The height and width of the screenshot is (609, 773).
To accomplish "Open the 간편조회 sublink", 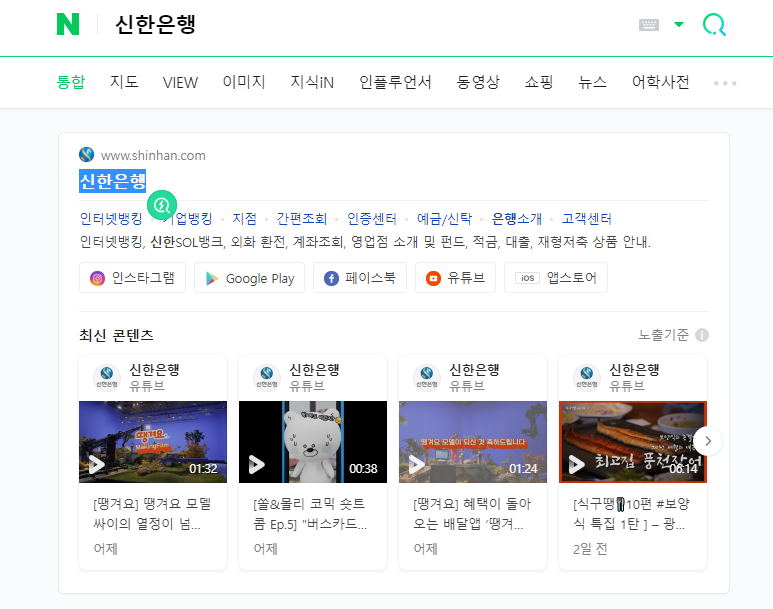I will [x=302, y=218].
